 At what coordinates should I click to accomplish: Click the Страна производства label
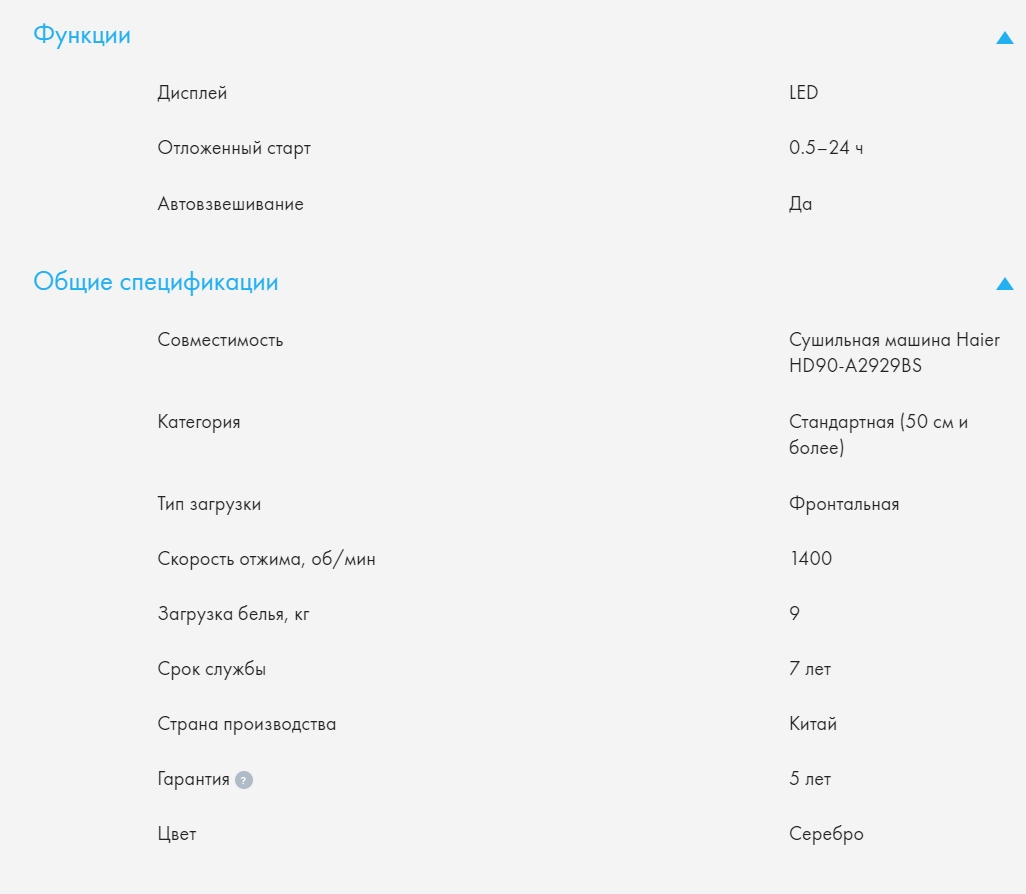coord(246,724)
